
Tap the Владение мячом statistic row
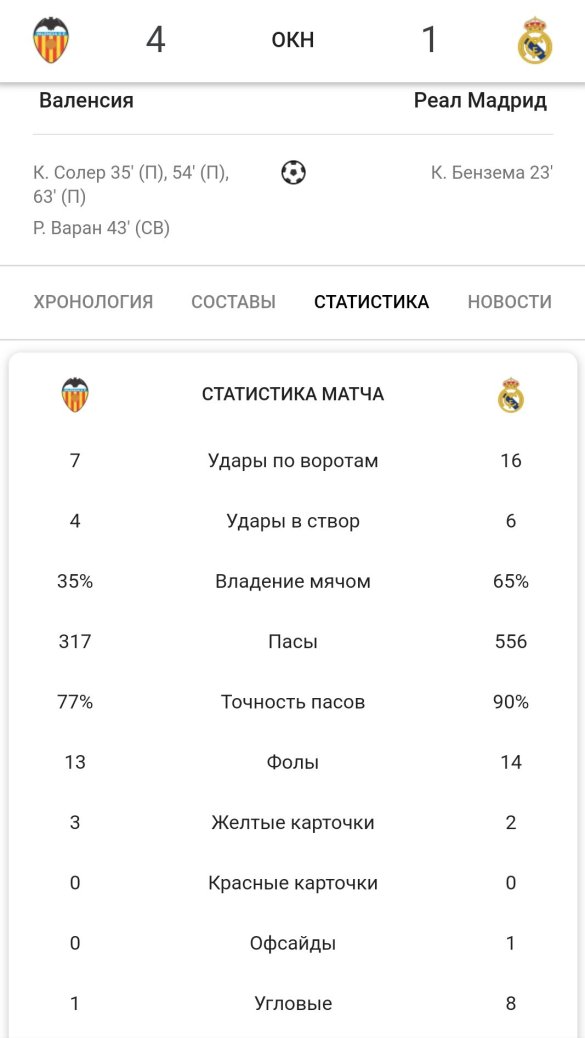pyautogui.click(x=292, y=581)
